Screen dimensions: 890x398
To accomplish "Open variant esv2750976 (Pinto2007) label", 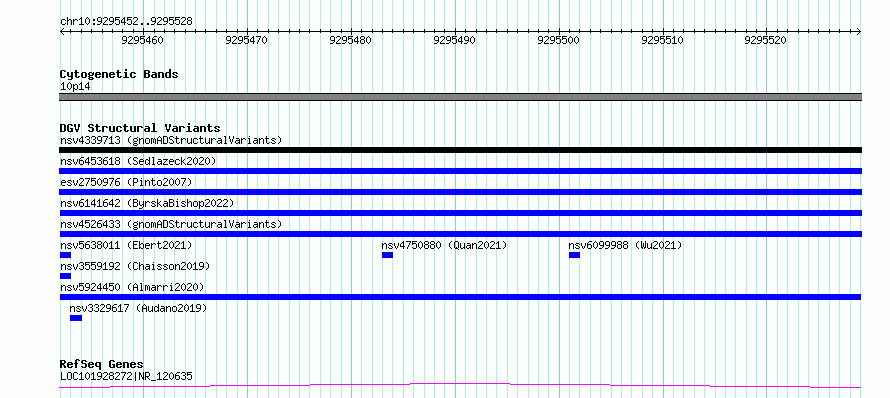I will pos(126,182).
